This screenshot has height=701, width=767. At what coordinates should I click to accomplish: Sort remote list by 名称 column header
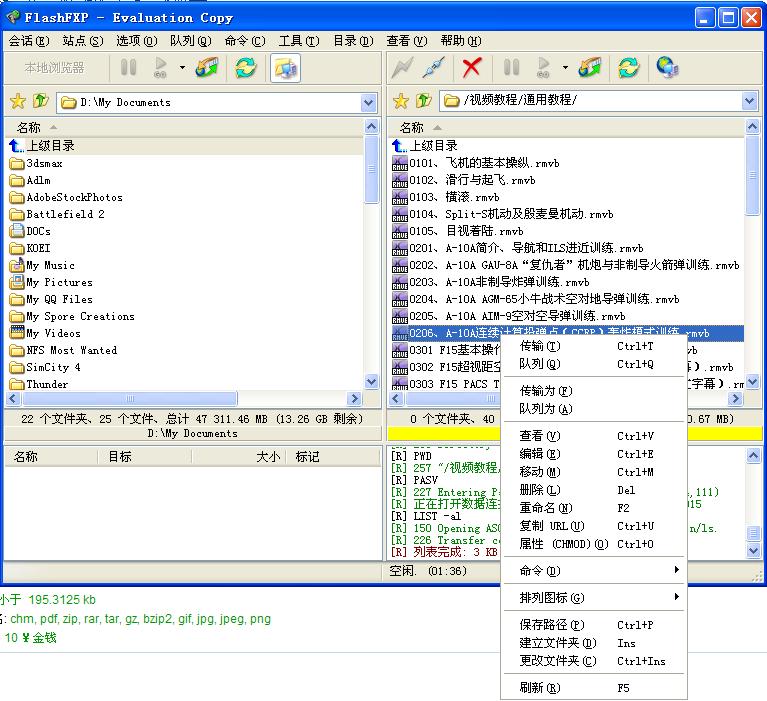pos(566,128)
